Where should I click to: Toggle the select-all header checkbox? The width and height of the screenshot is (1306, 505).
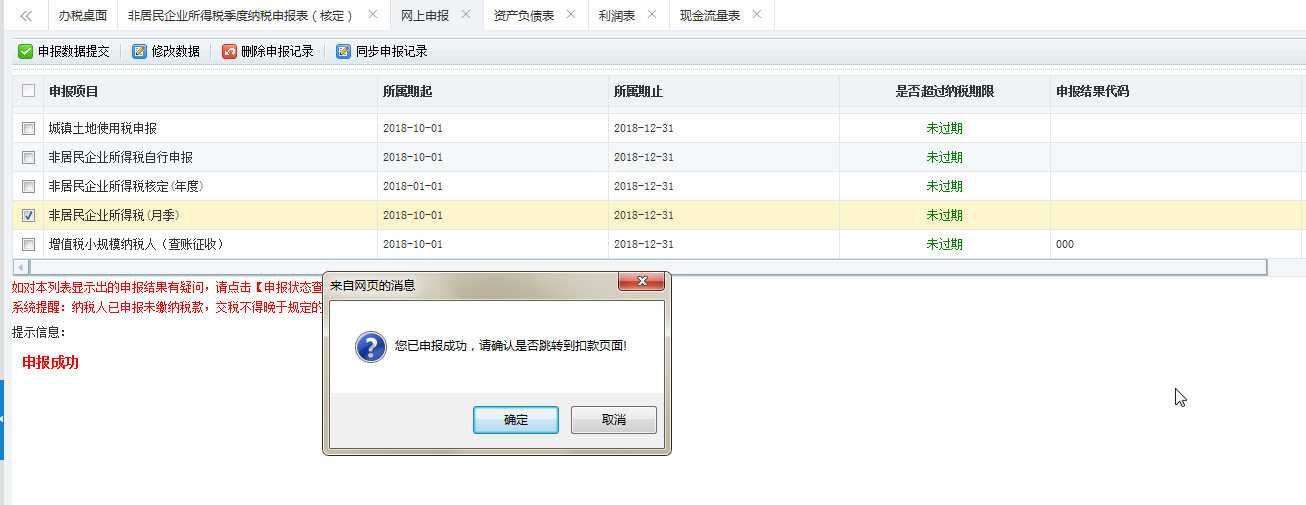click(x=28, y=91)
